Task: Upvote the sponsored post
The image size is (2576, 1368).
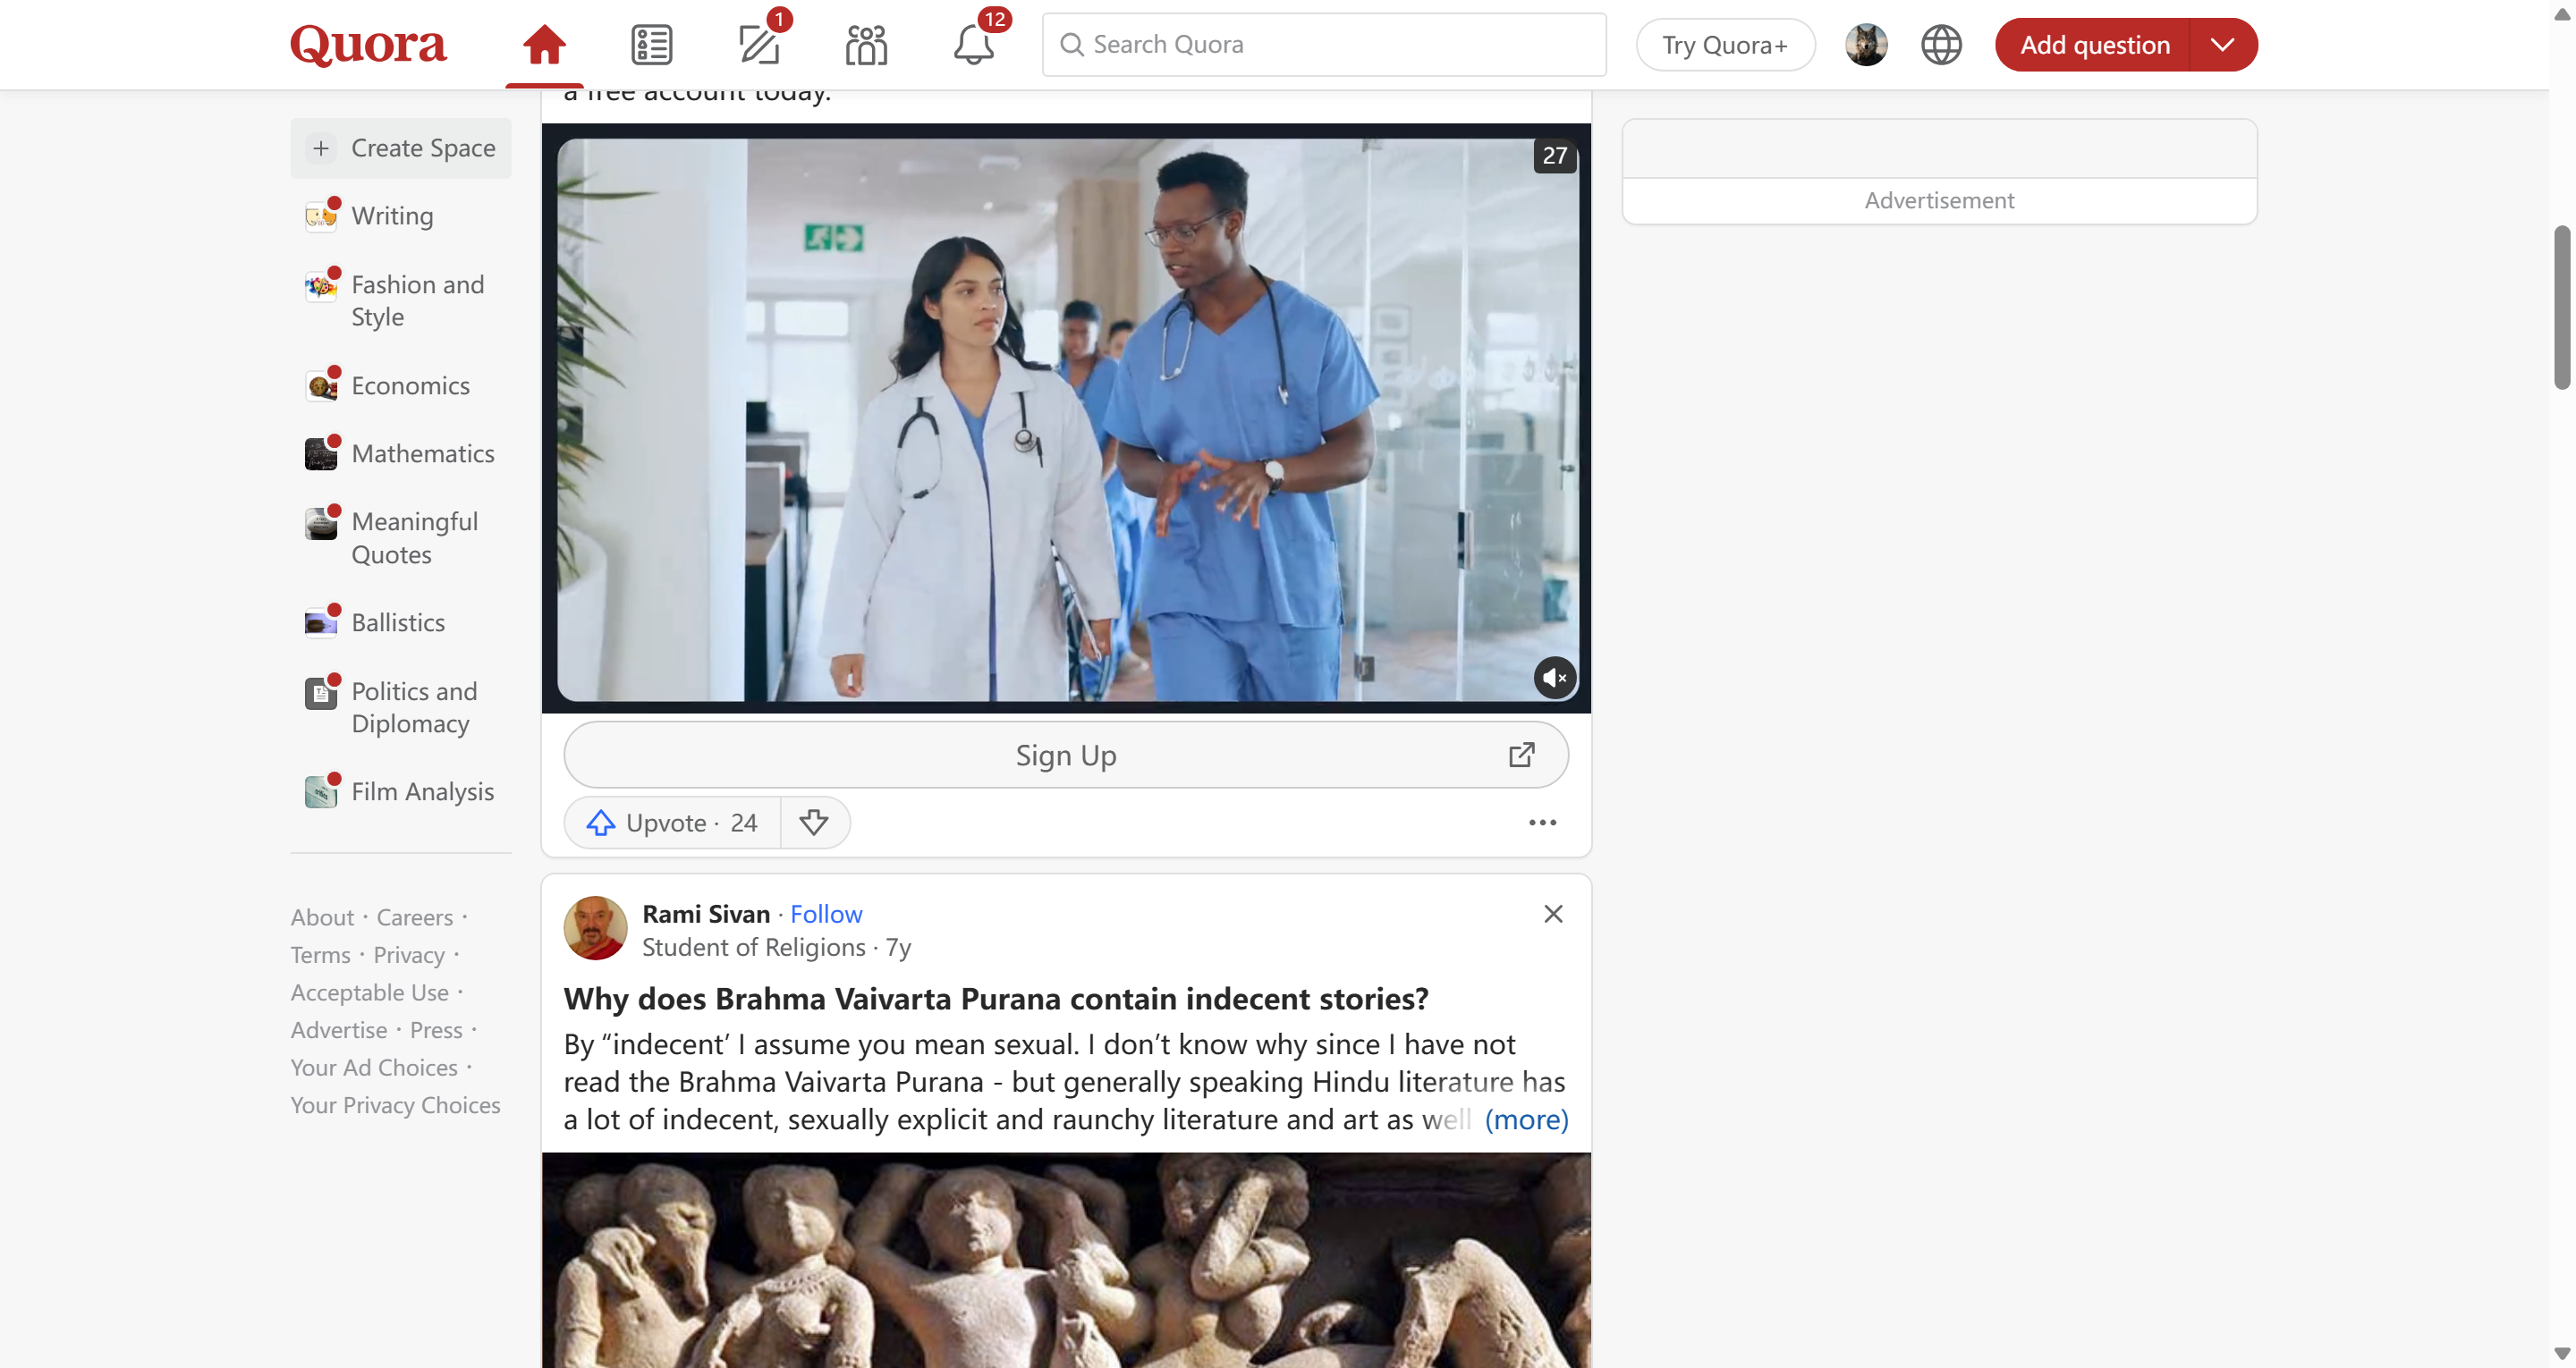Action: (x=672, y=822)
